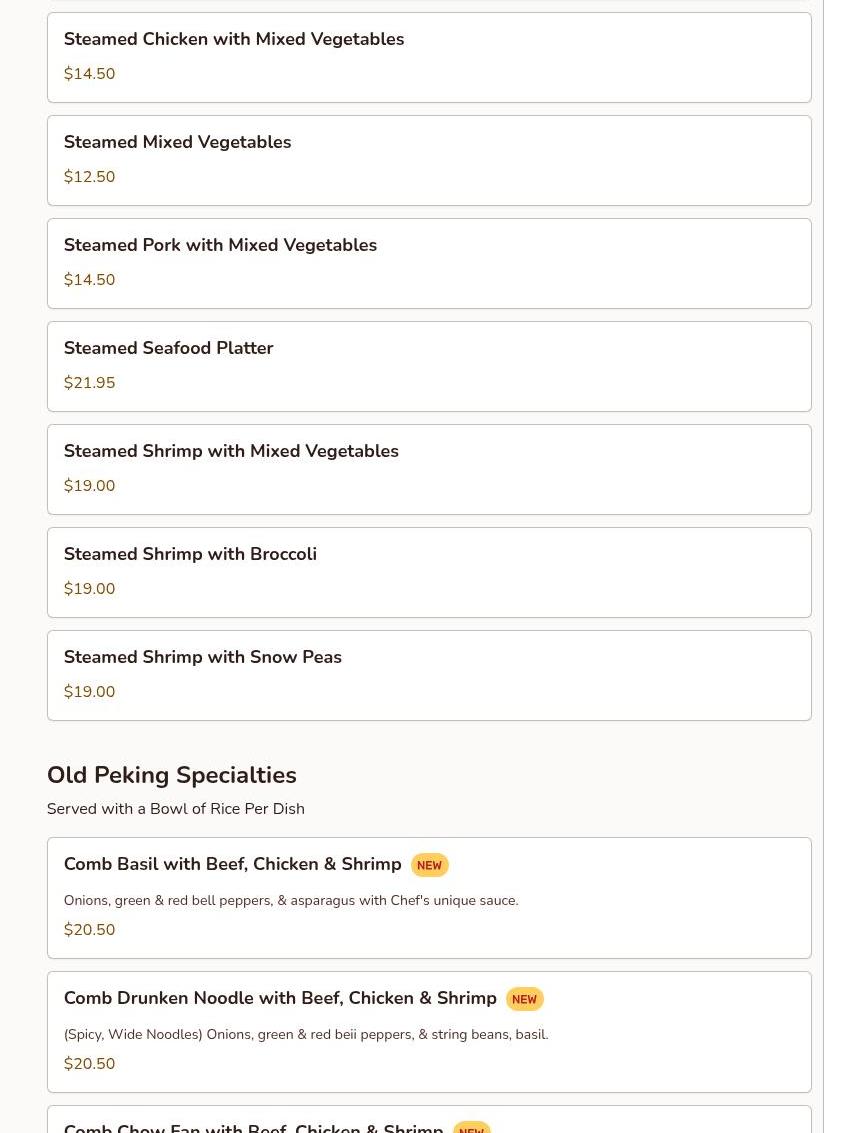Select Comb Drunken Noodle menu item
The height and width of the screenshot is (1133, 844).
coord(280,999)
